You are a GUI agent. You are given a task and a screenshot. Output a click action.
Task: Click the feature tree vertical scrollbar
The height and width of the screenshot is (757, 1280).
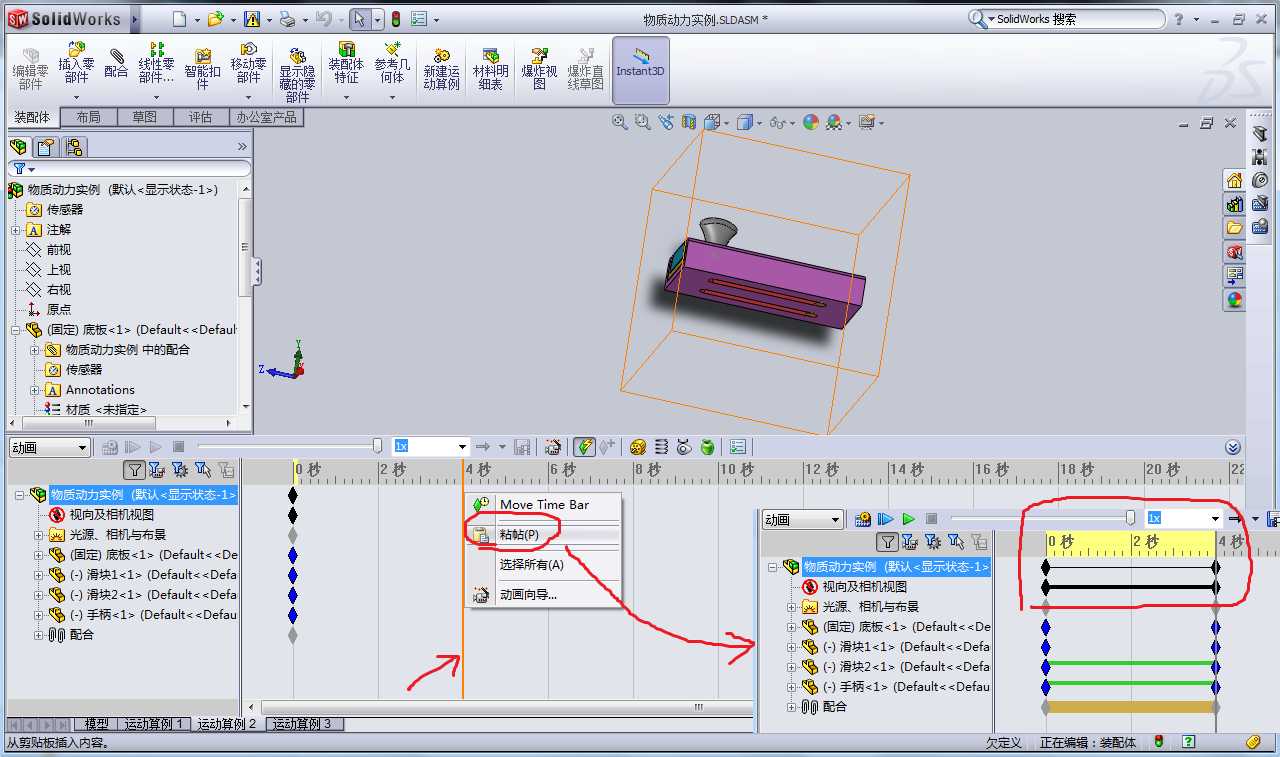coord(245,250)
